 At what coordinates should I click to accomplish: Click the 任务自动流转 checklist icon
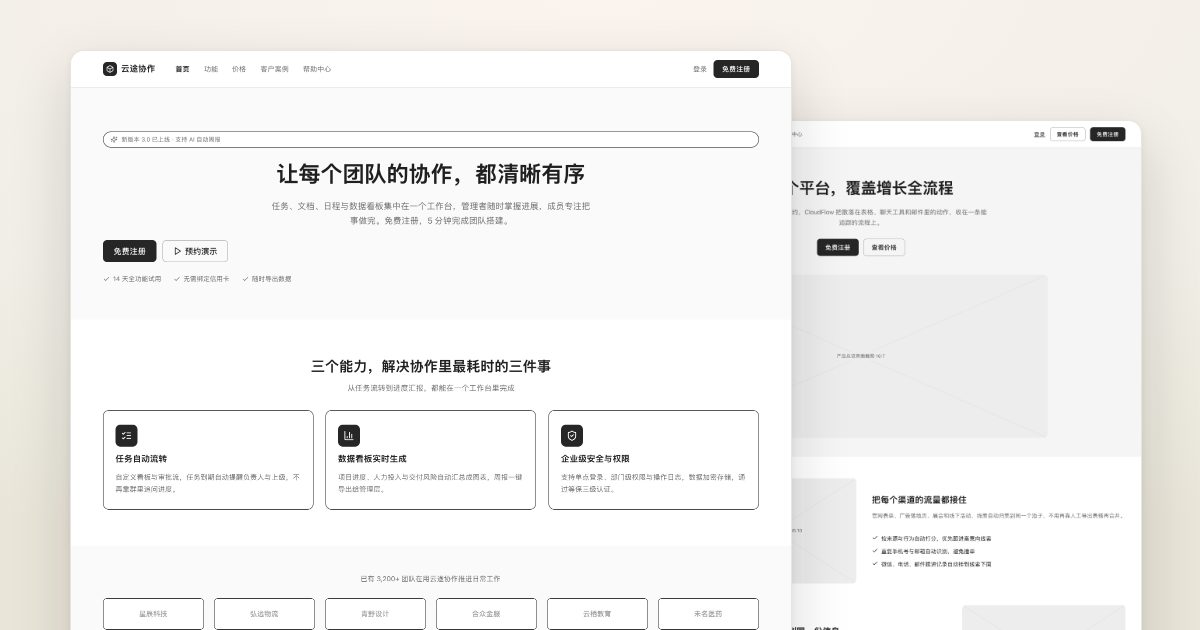(126, 436)
